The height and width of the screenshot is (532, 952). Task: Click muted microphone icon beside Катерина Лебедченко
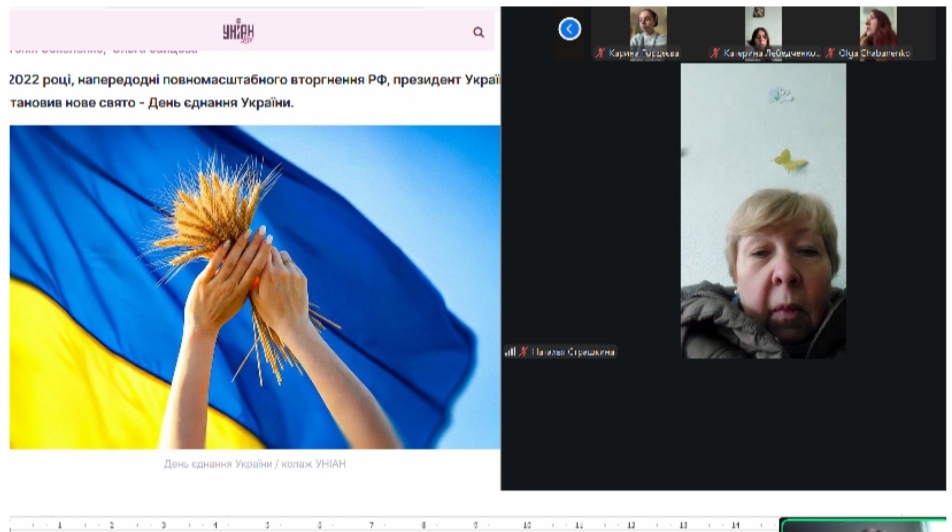(715, 53)
